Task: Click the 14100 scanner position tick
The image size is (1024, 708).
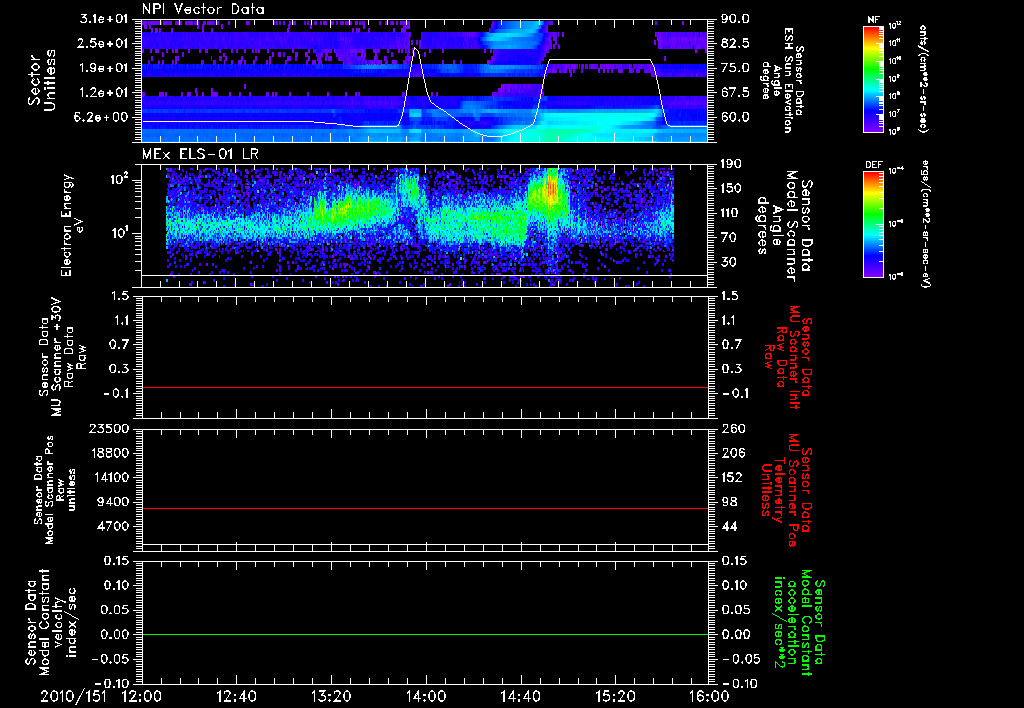Action: pyautogui.click(x=110, y=477)
